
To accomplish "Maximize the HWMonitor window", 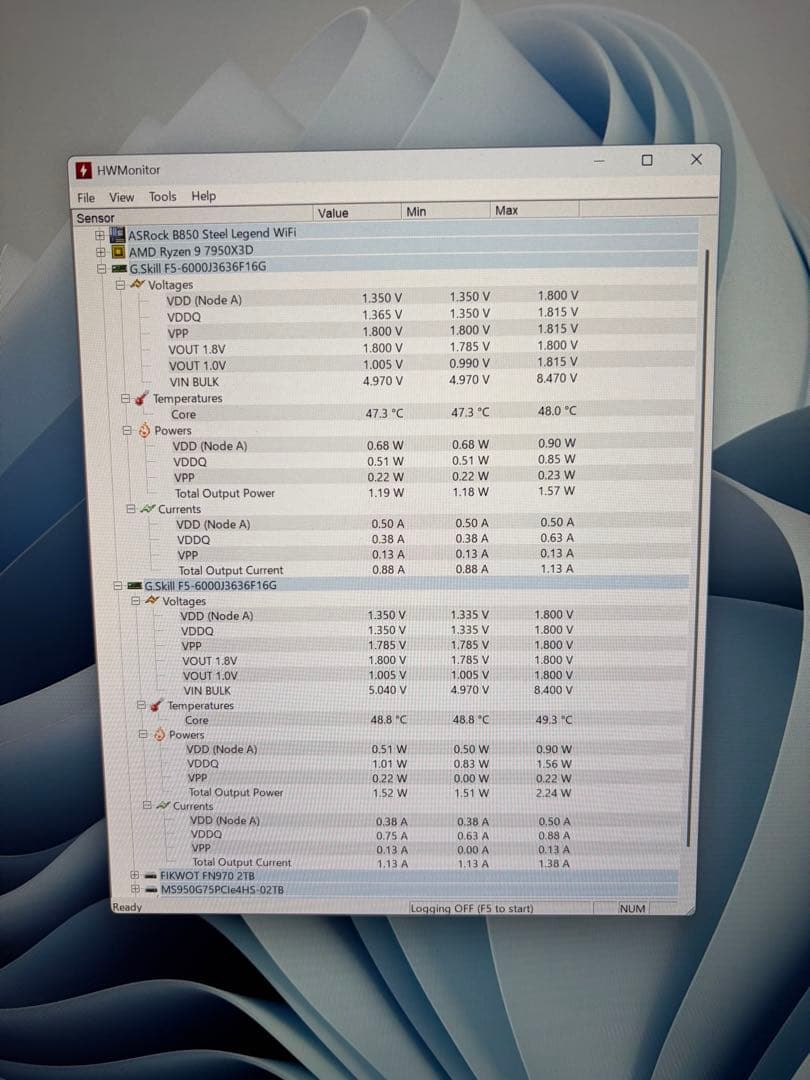I will [647, 160].
